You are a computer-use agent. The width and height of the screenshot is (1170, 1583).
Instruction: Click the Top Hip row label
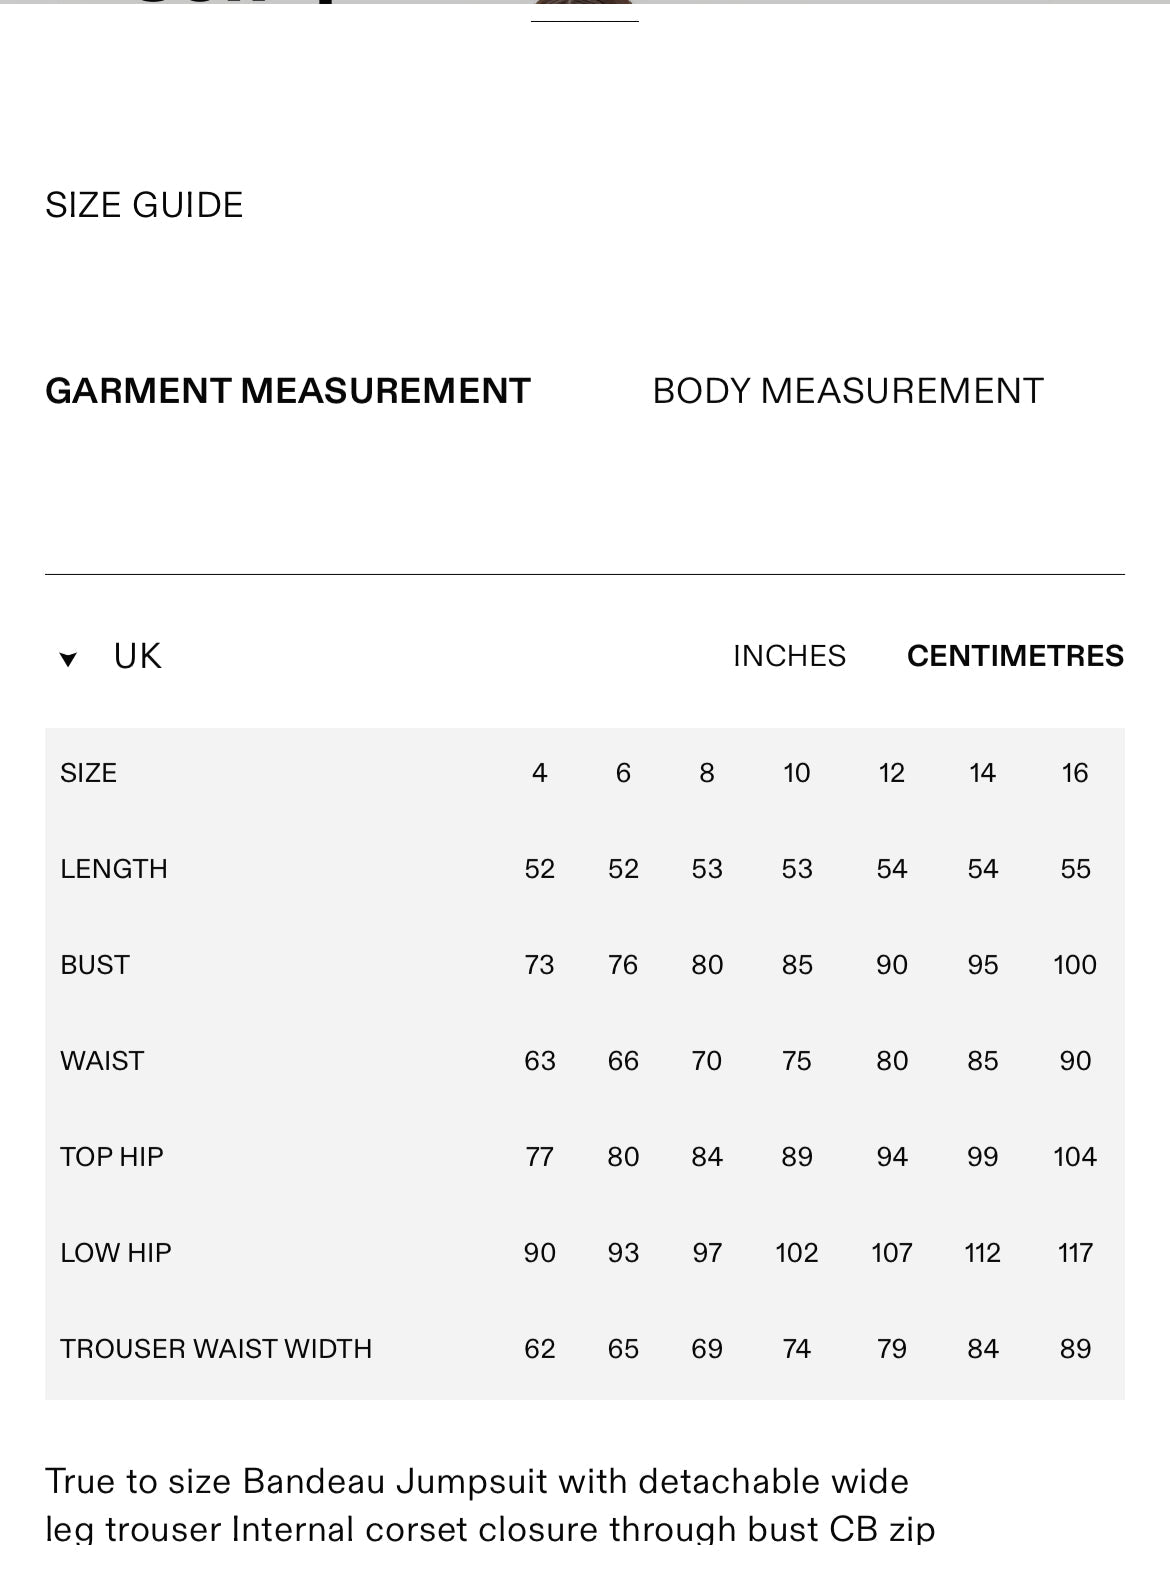[x=112, y=1157]
